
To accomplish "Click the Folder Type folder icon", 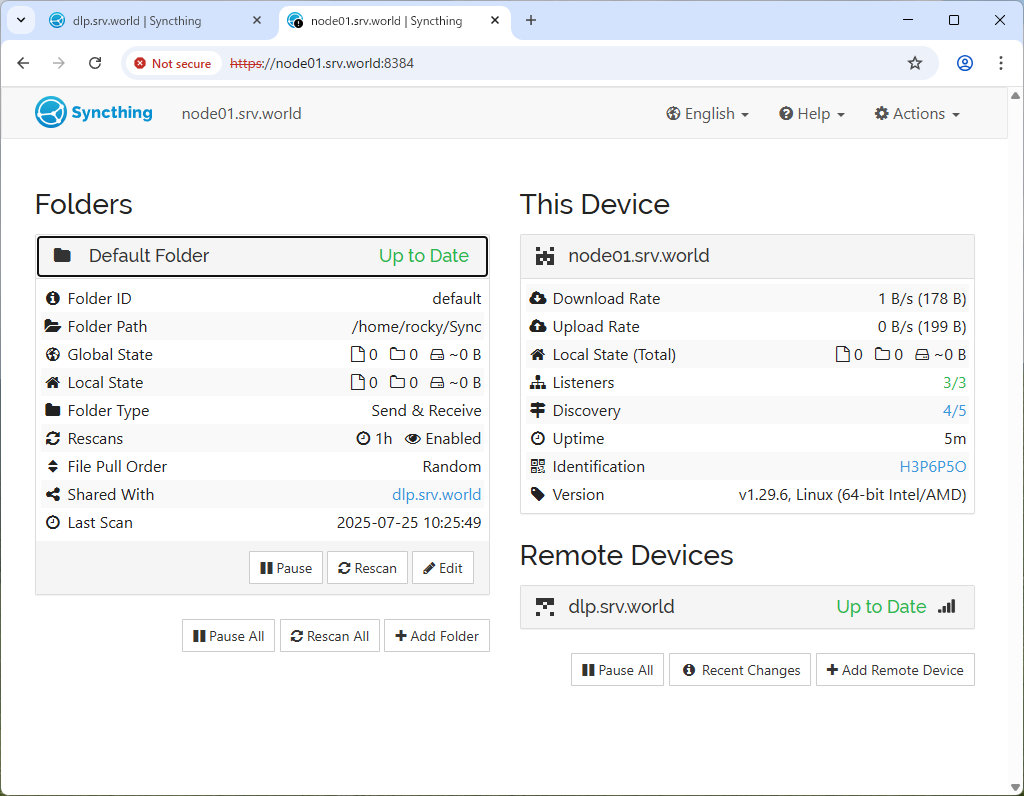I will 53,410.
